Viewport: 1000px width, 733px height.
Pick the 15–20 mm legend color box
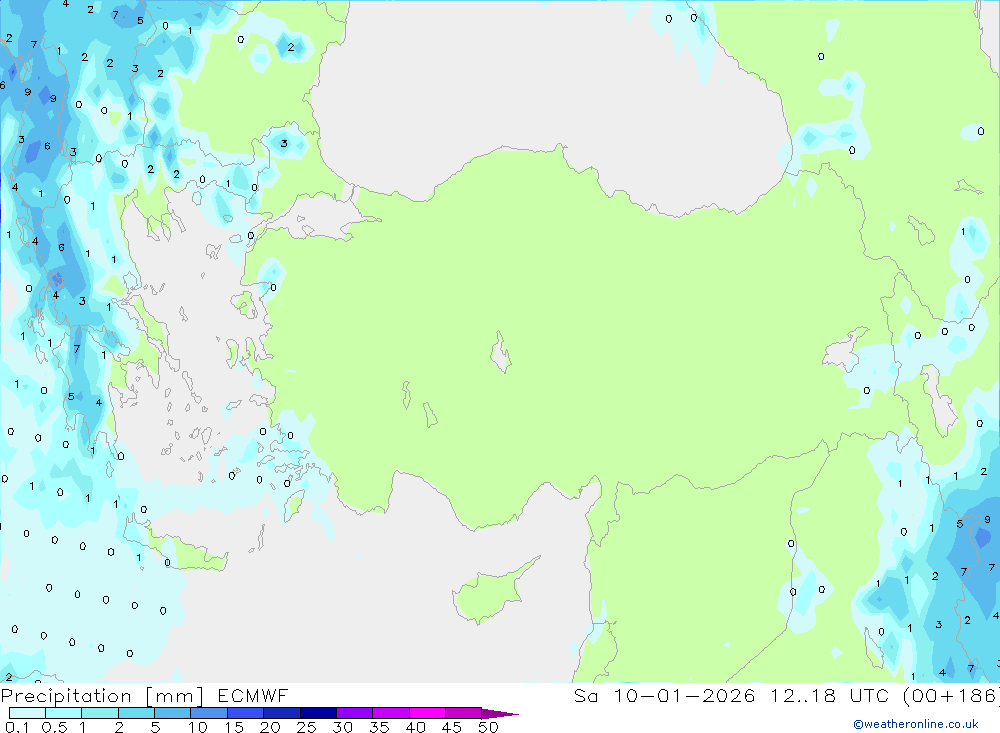[x=245, y=713]
